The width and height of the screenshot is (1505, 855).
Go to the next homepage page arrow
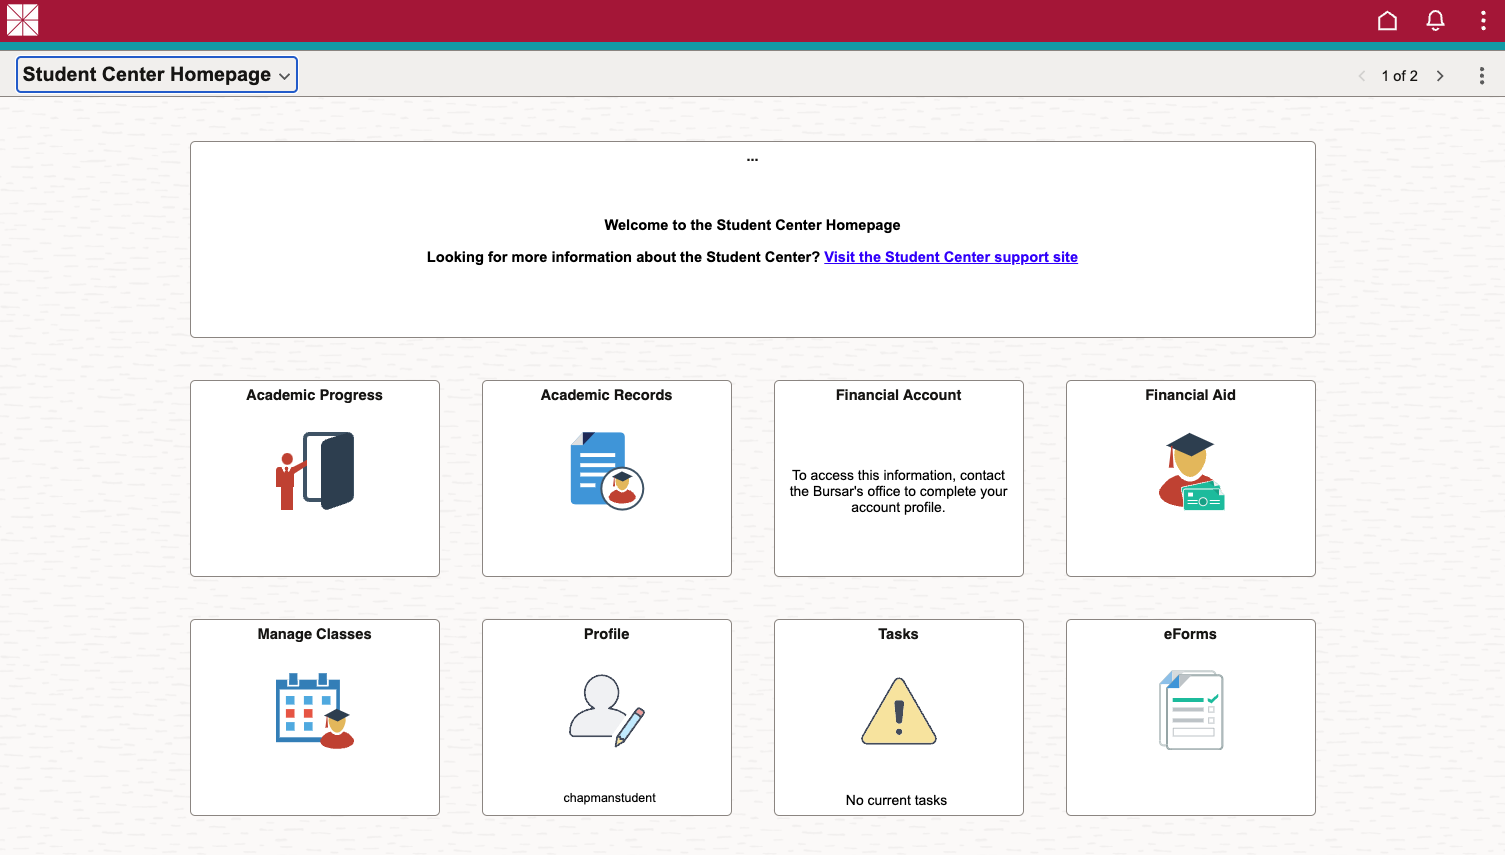1440,76
